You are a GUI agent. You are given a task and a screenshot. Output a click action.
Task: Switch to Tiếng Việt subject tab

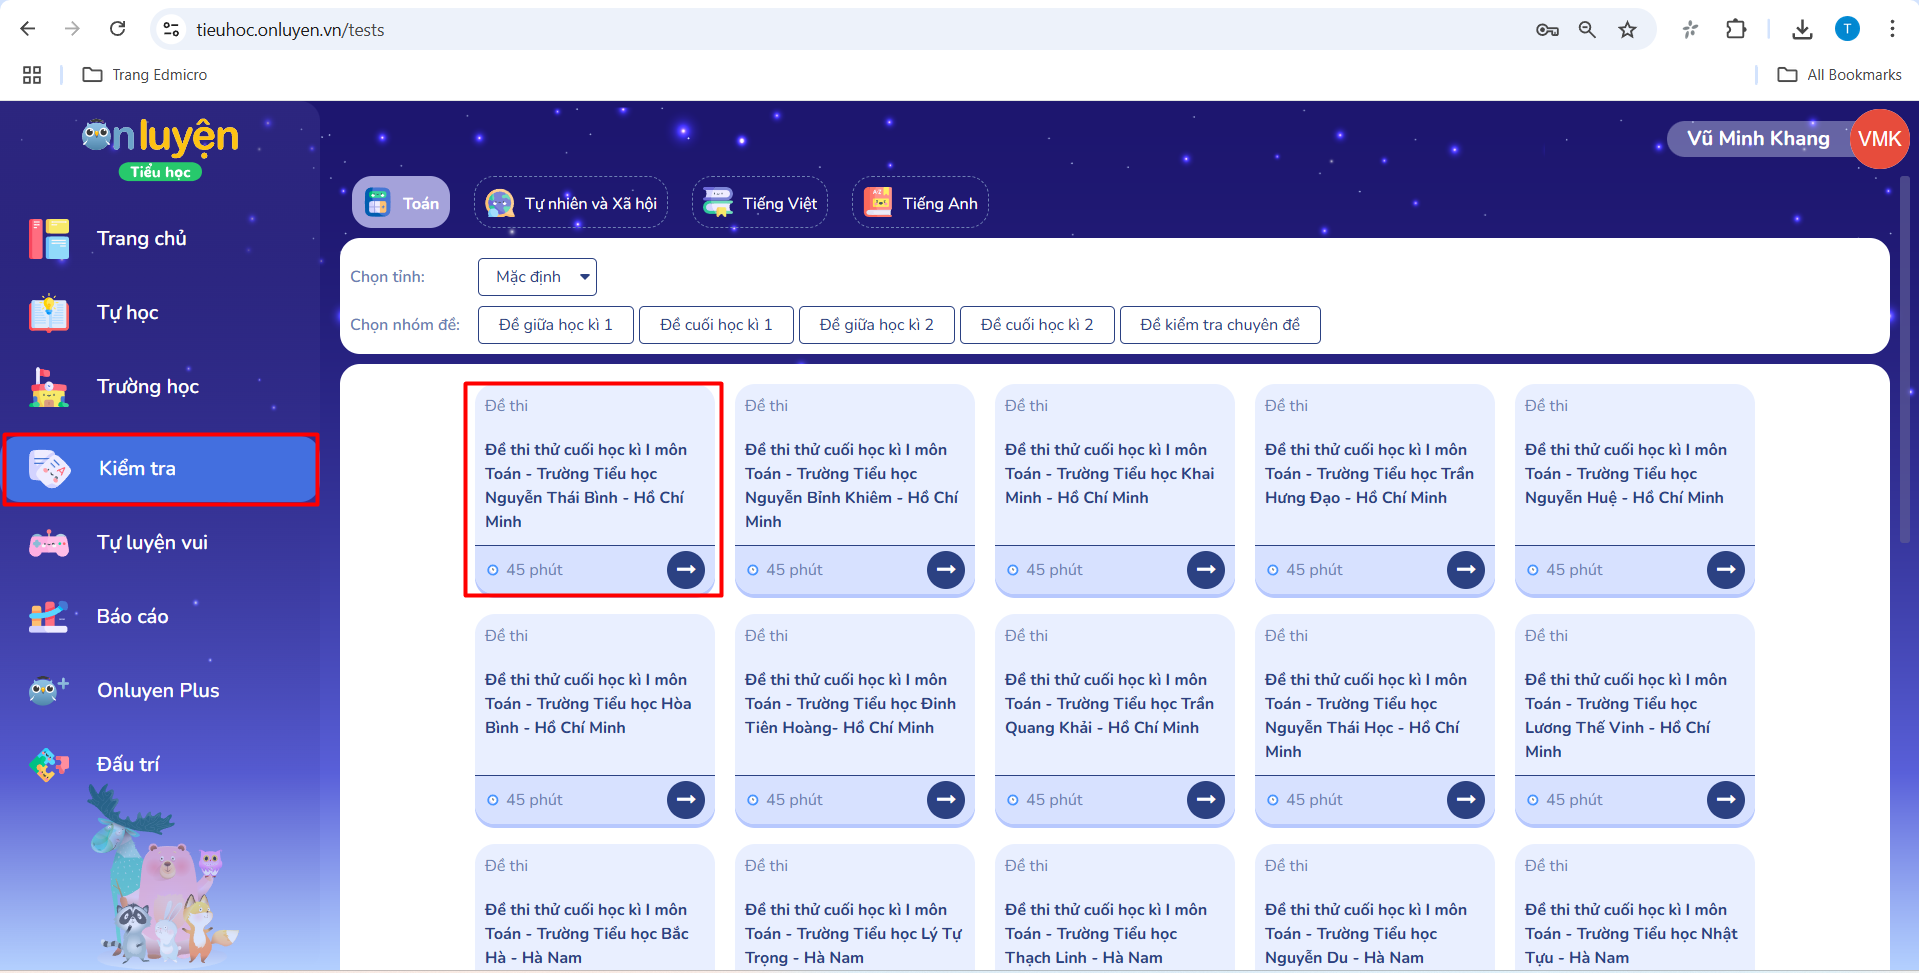pyautogui.click(x=760, y=203)
